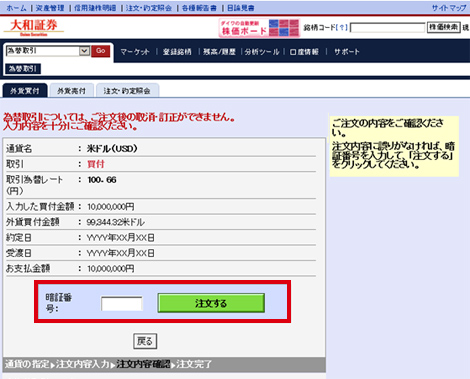Click the お支払金額 value 10,000,000円
Viewport: 470px width, 379px height.
tap(111, 269)
